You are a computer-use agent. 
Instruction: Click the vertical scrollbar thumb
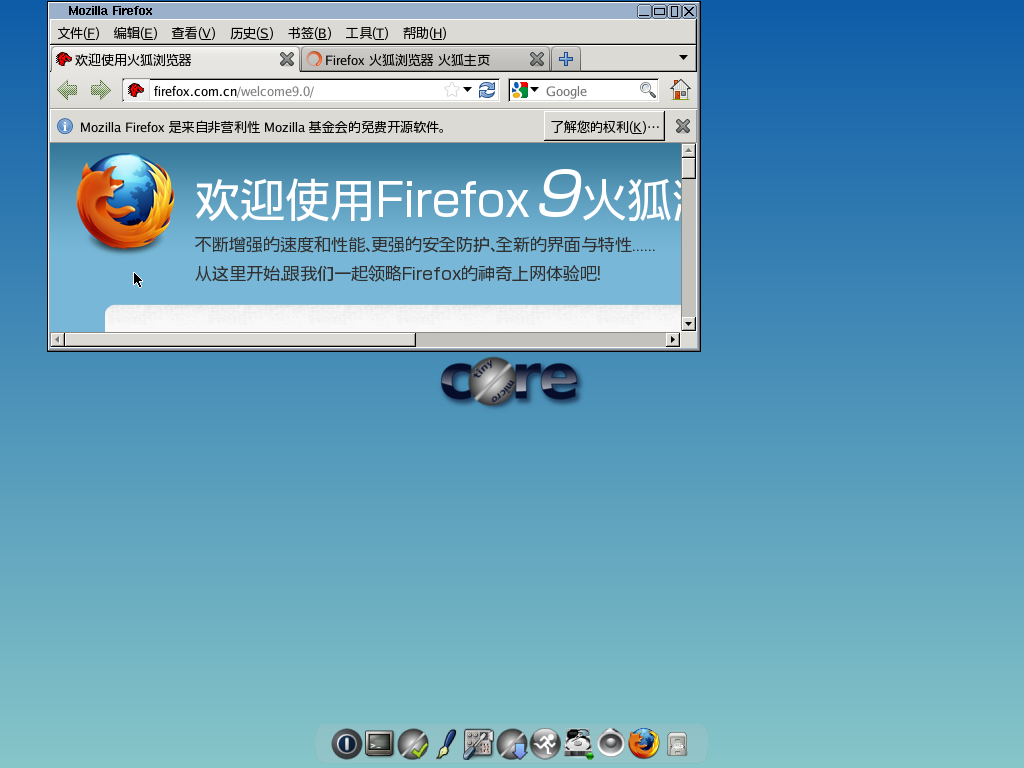tap(688, 168)
